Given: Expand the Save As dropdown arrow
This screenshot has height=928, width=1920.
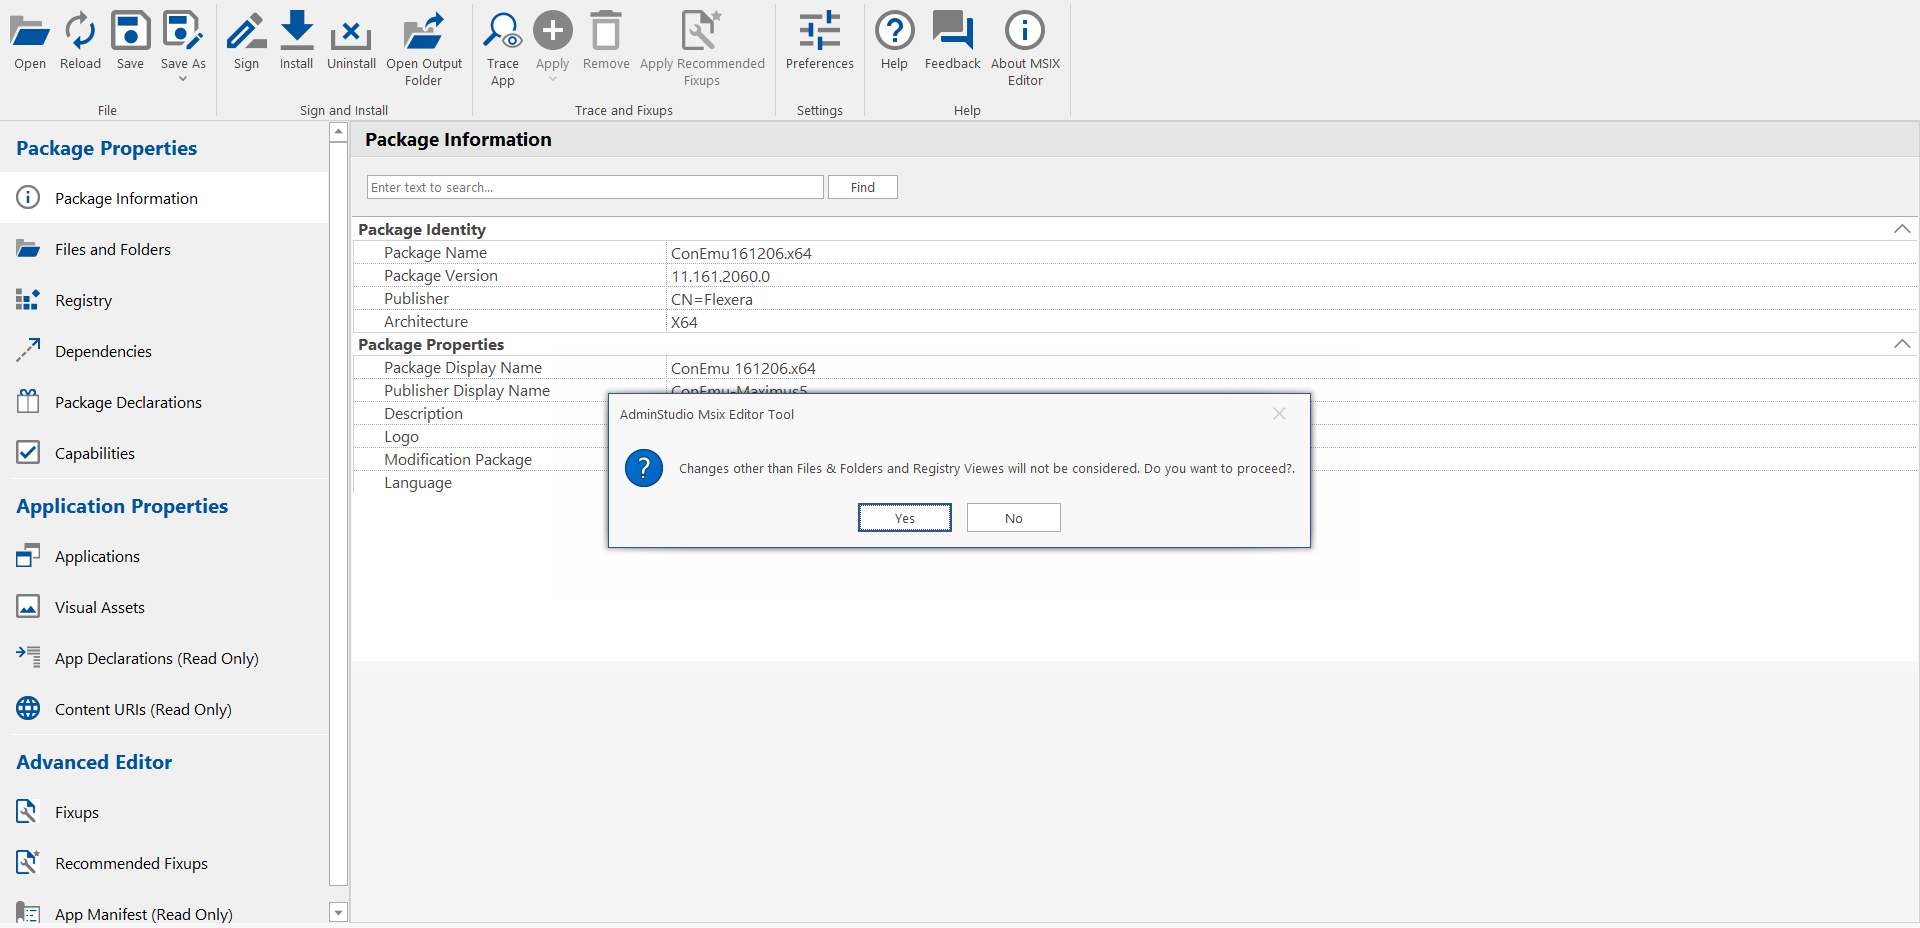Looking at the screenshot, I should [183, 79].
